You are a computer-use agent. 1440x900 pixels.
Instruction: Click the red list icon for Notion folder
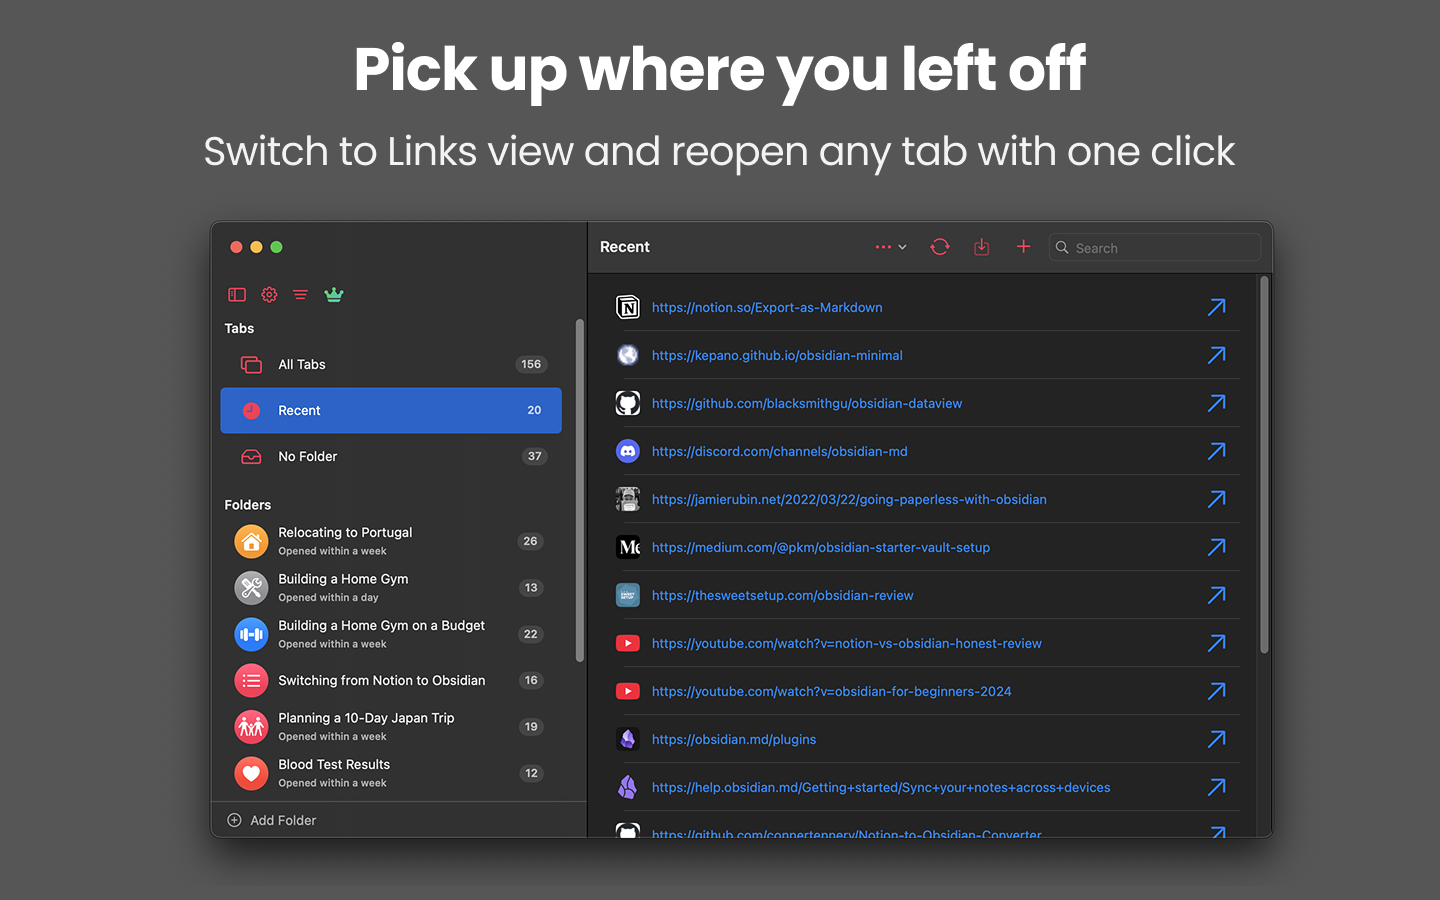pos(251,680)
